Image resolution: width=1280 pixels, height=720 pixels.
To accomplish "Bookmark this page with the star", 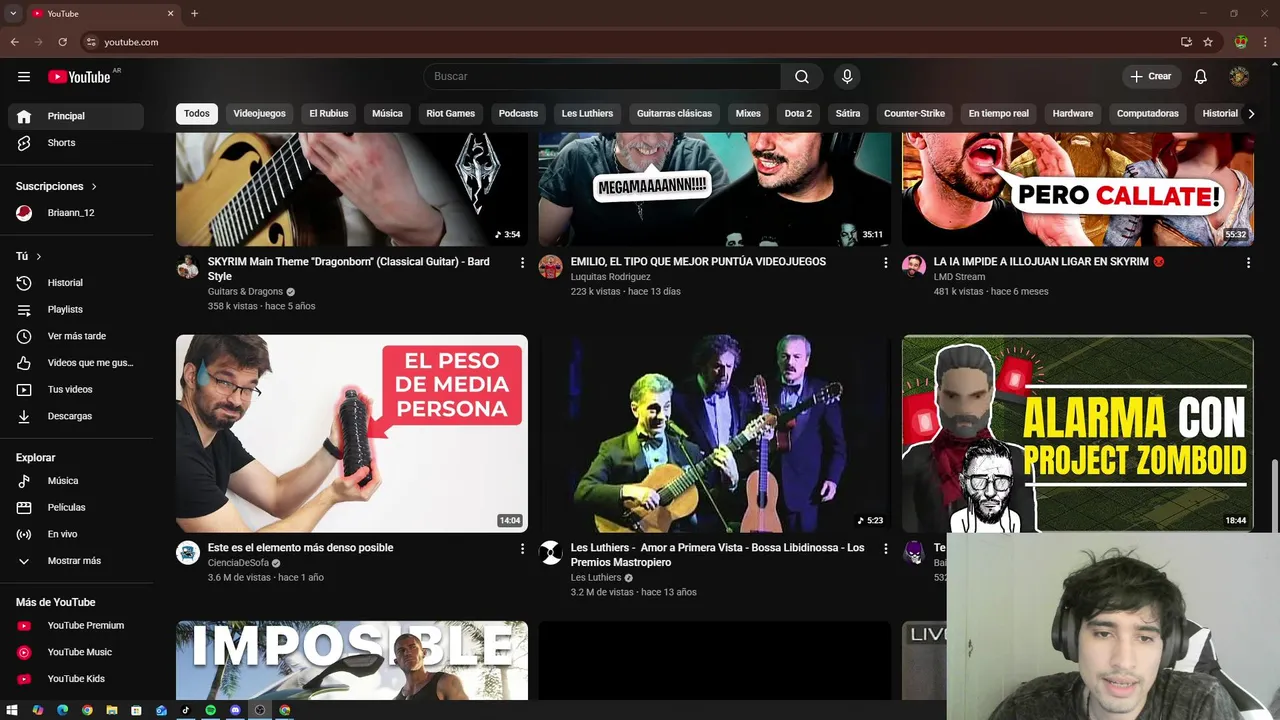I will [1208, 42].
